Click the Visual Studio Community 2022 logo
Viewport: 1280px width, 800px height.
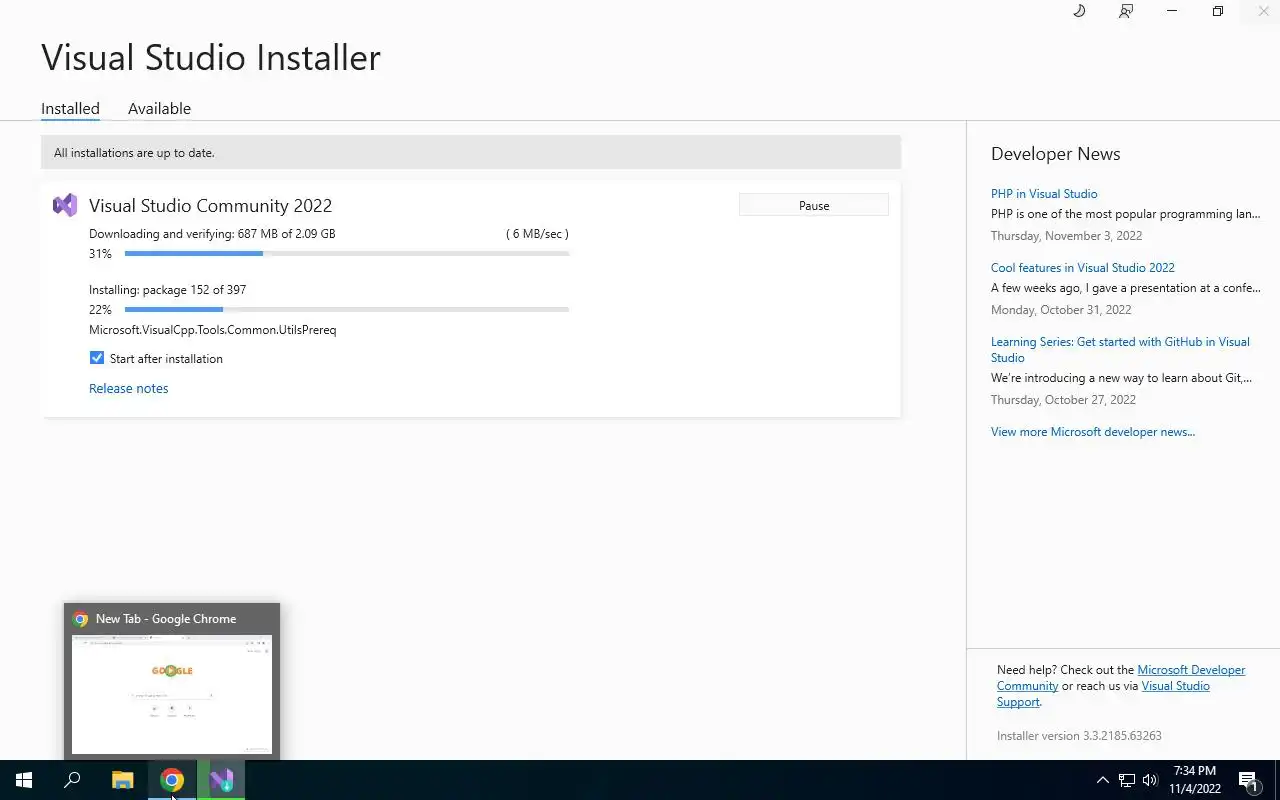pyautogui.click(x=65, y=205)
